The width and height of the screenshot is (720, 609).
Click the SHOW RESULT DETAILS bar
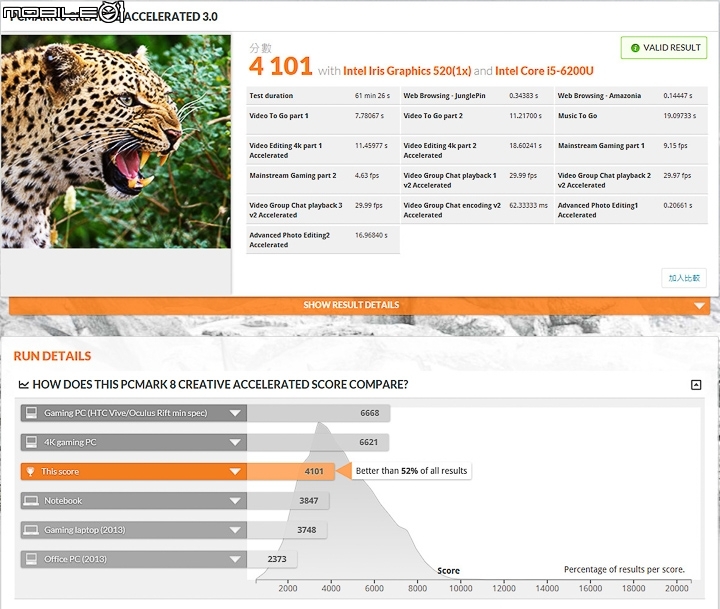point(360,305)
